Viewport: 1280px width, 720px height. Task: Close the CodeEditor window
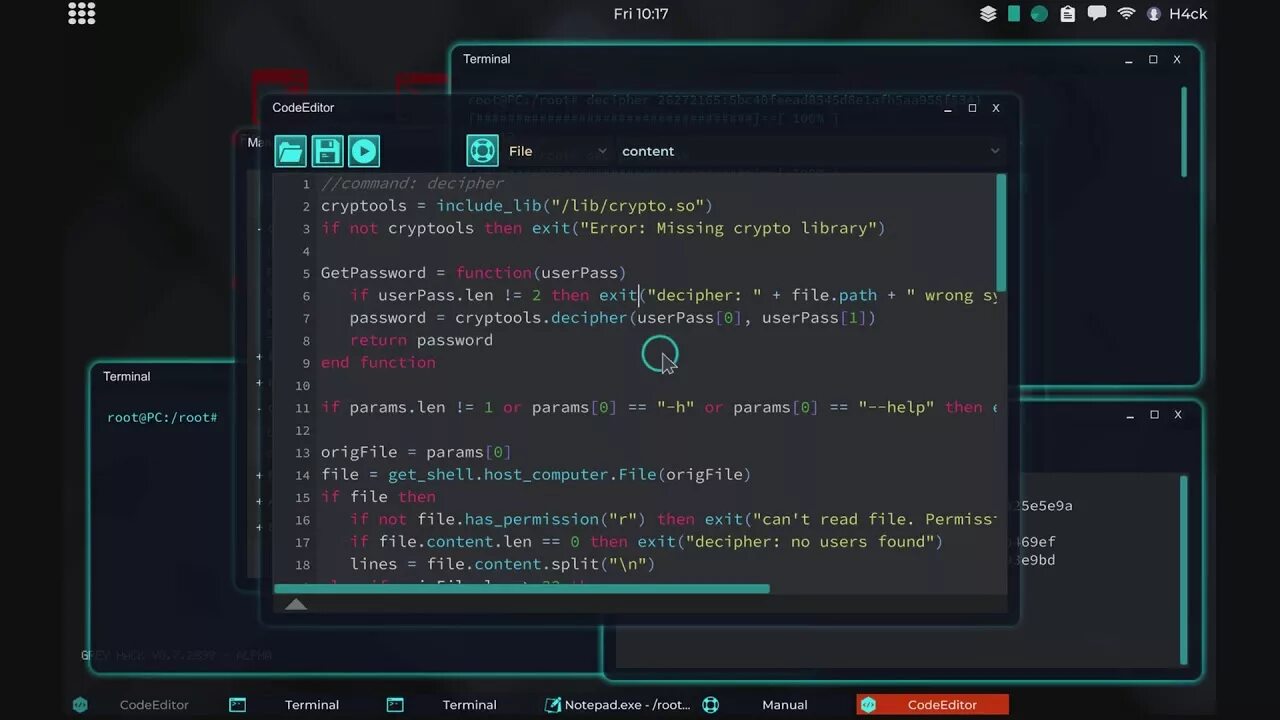click(995, 108)
